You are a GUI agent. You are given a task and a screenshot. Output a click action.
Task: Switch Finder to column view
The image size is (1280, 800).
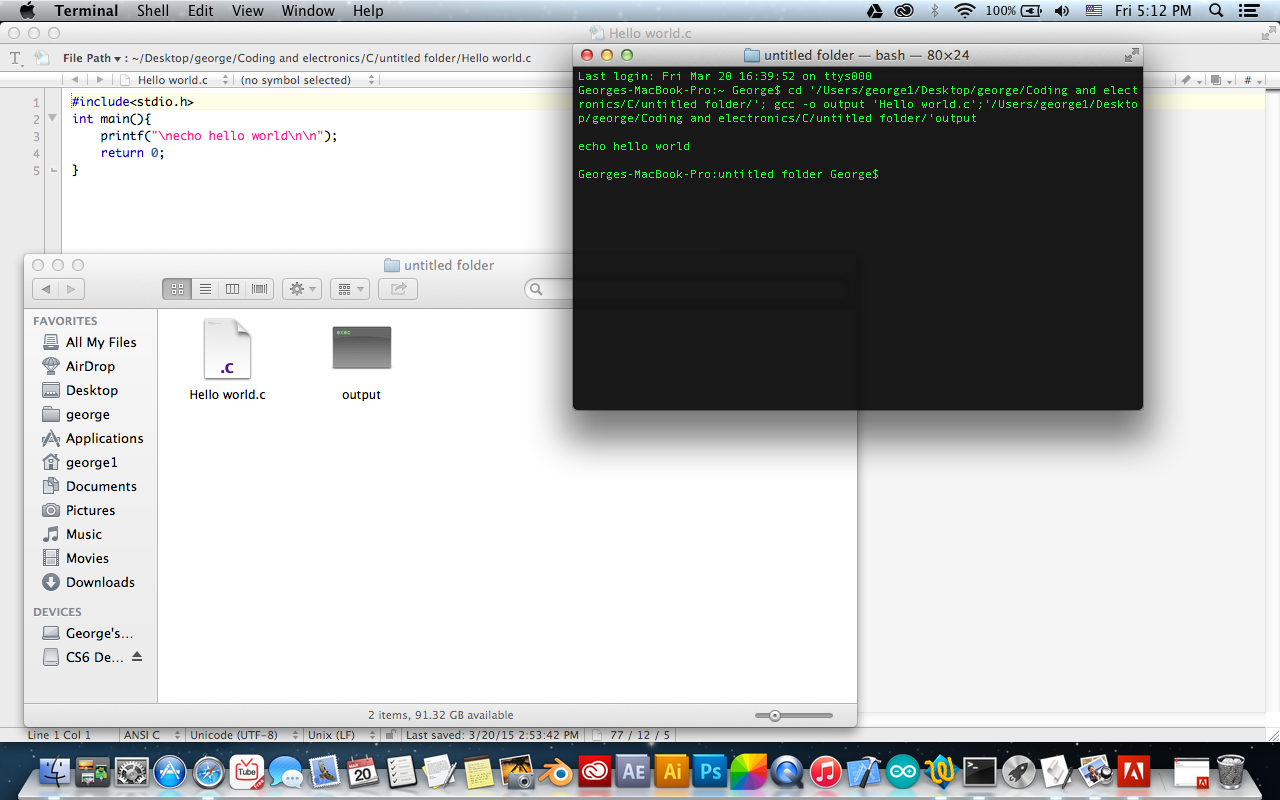coord(232,289)
